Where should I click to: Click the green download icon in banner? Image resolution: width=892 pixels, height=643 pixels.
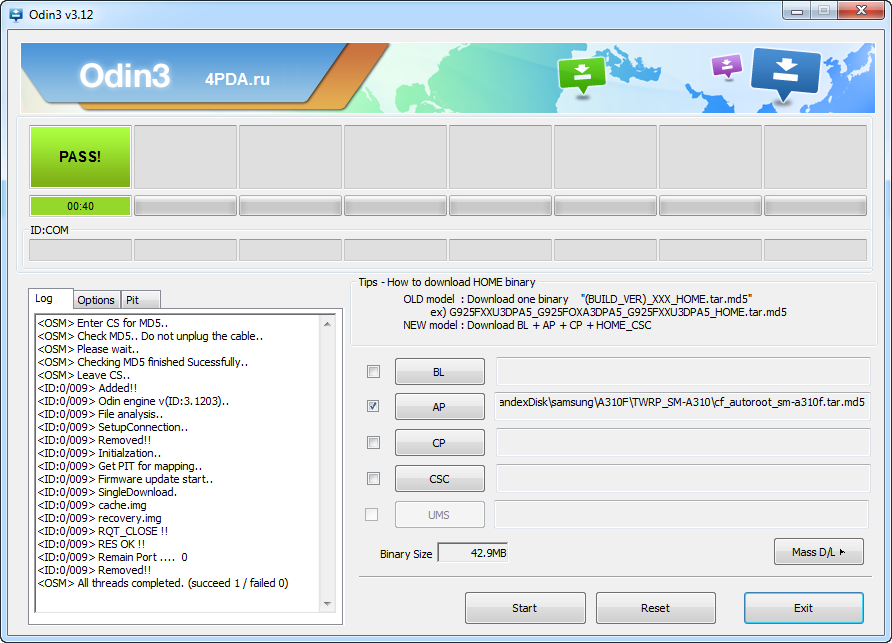click(583, 74)
